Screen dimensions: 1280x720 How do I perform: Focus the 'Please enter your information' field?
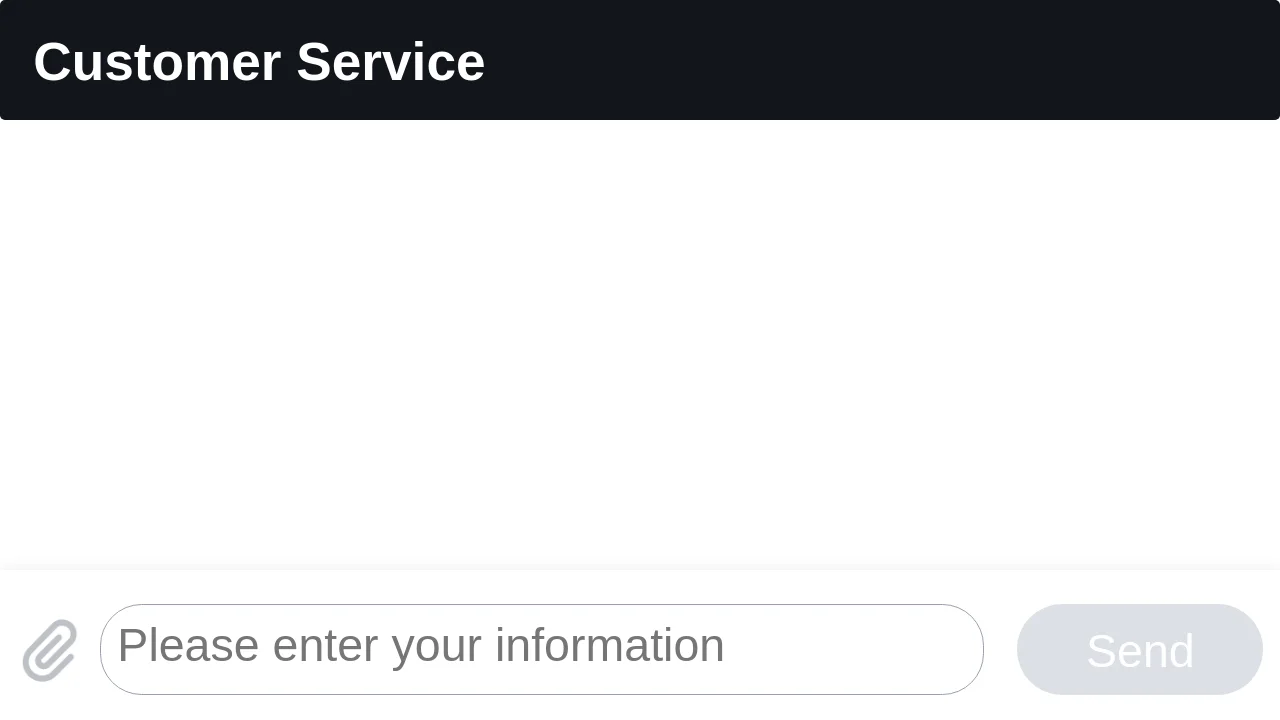coord(542,649)
